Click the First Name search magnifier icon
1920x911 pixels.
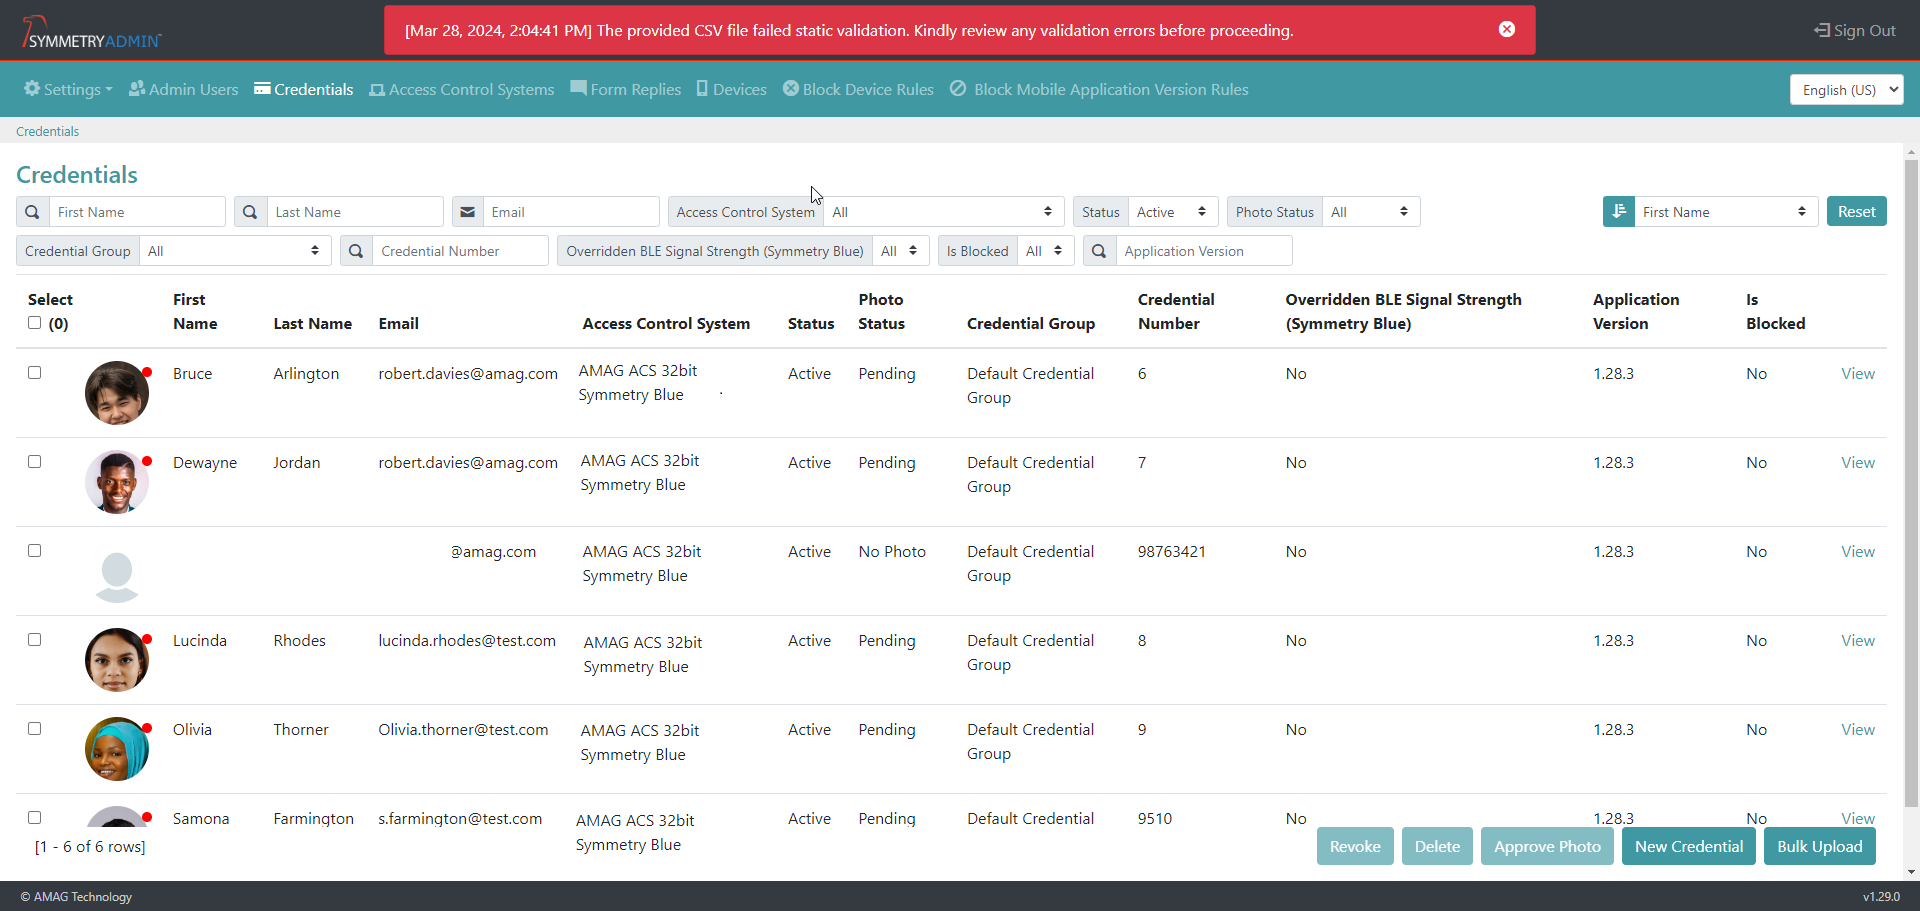point(33,212)
